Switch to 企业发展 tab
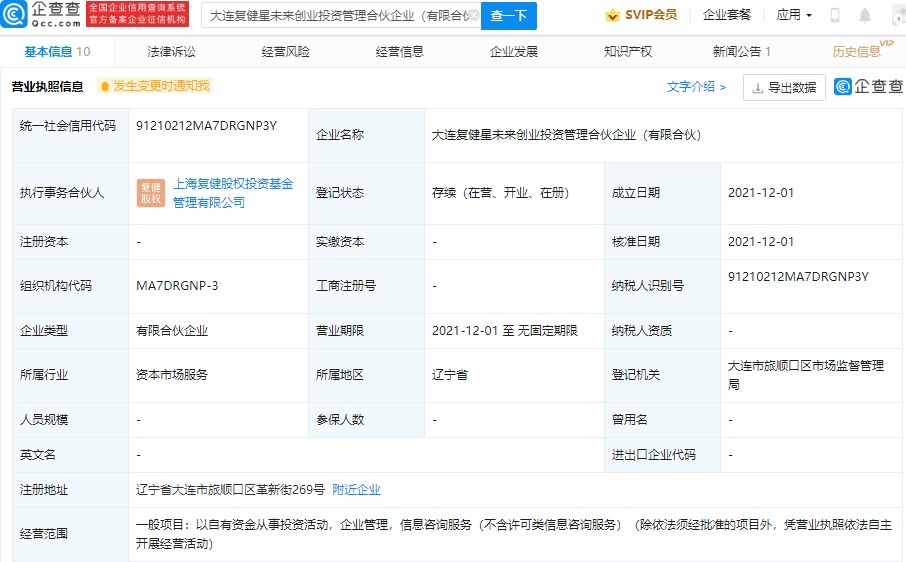Image resolution: width=906 pixels, height=562 pixels. click(x=514, y=51)
